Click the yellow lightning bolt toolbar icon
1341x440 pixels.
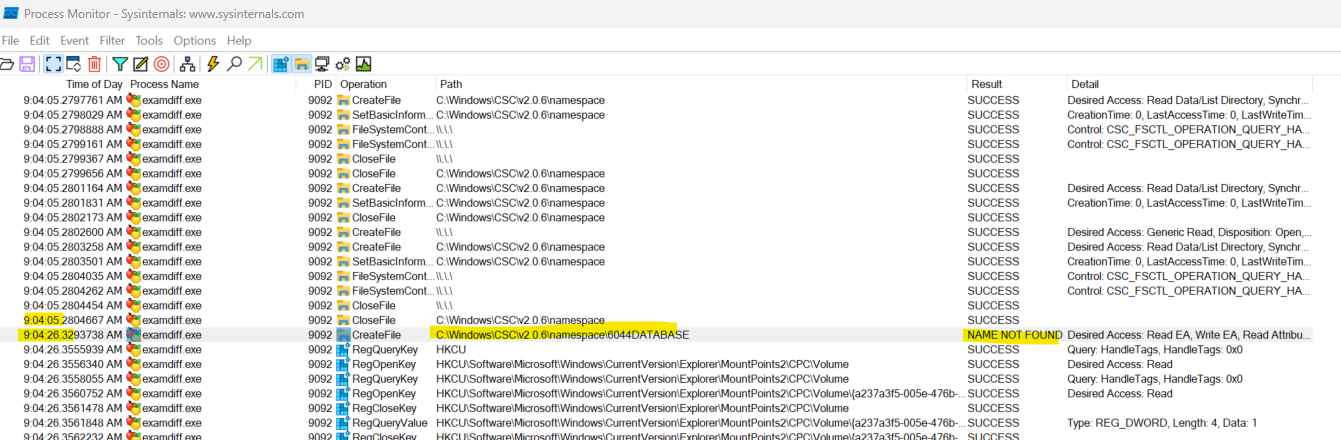pyautogui.click(x=213, y=64)
